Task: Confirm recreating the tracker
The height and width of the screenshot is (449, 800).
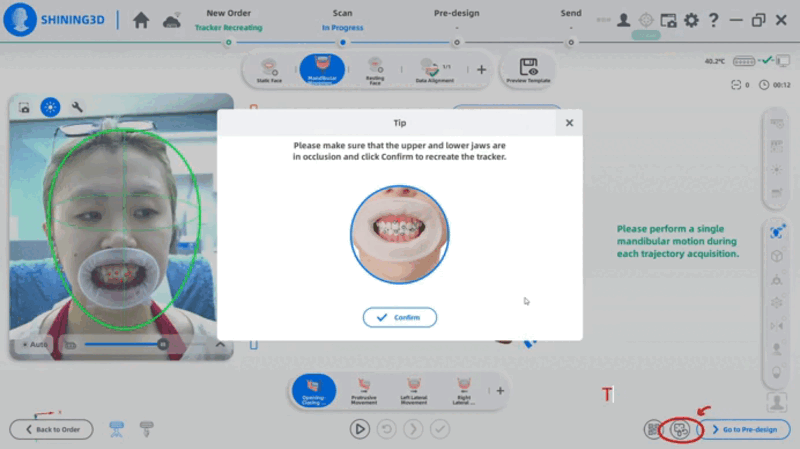Action: pyautogui.click(x=399, y=317)
